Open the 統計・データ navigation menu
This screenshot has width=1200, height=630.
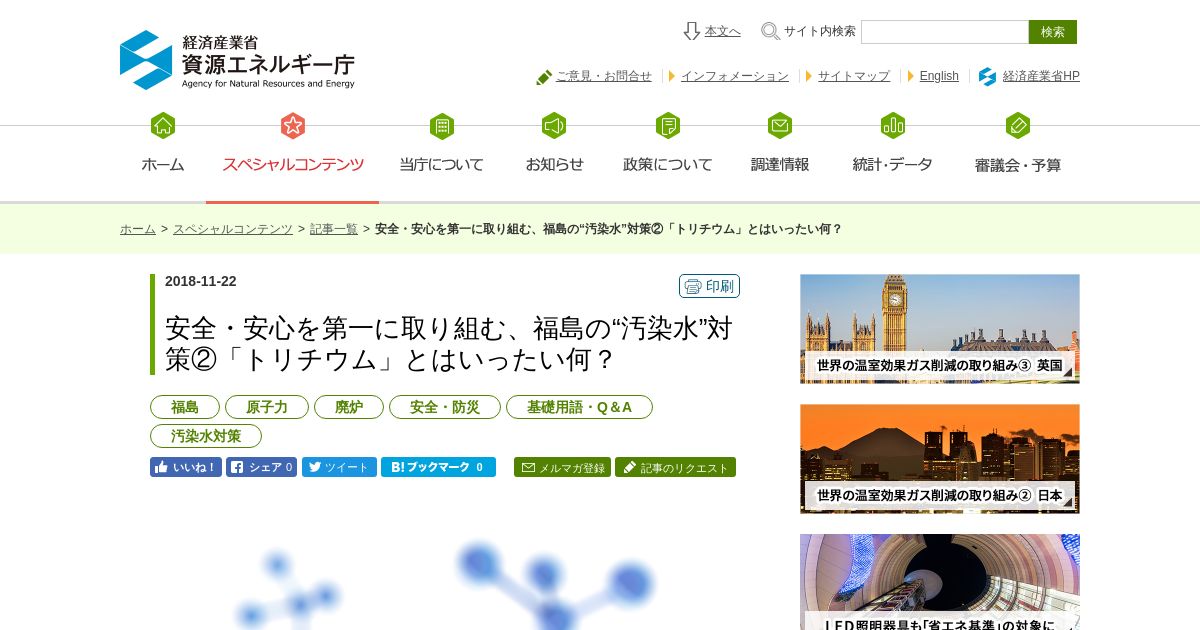click(x=893, y=165)
